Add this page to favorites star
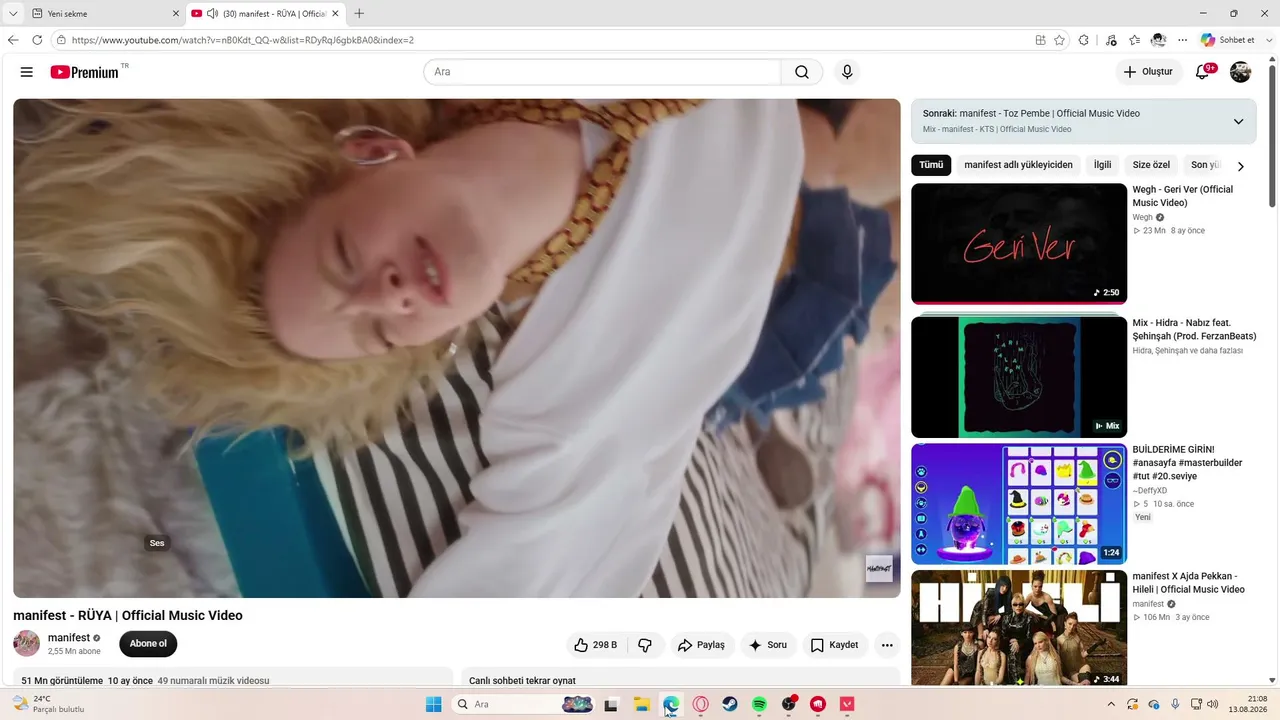 (x=1059, y=40)
